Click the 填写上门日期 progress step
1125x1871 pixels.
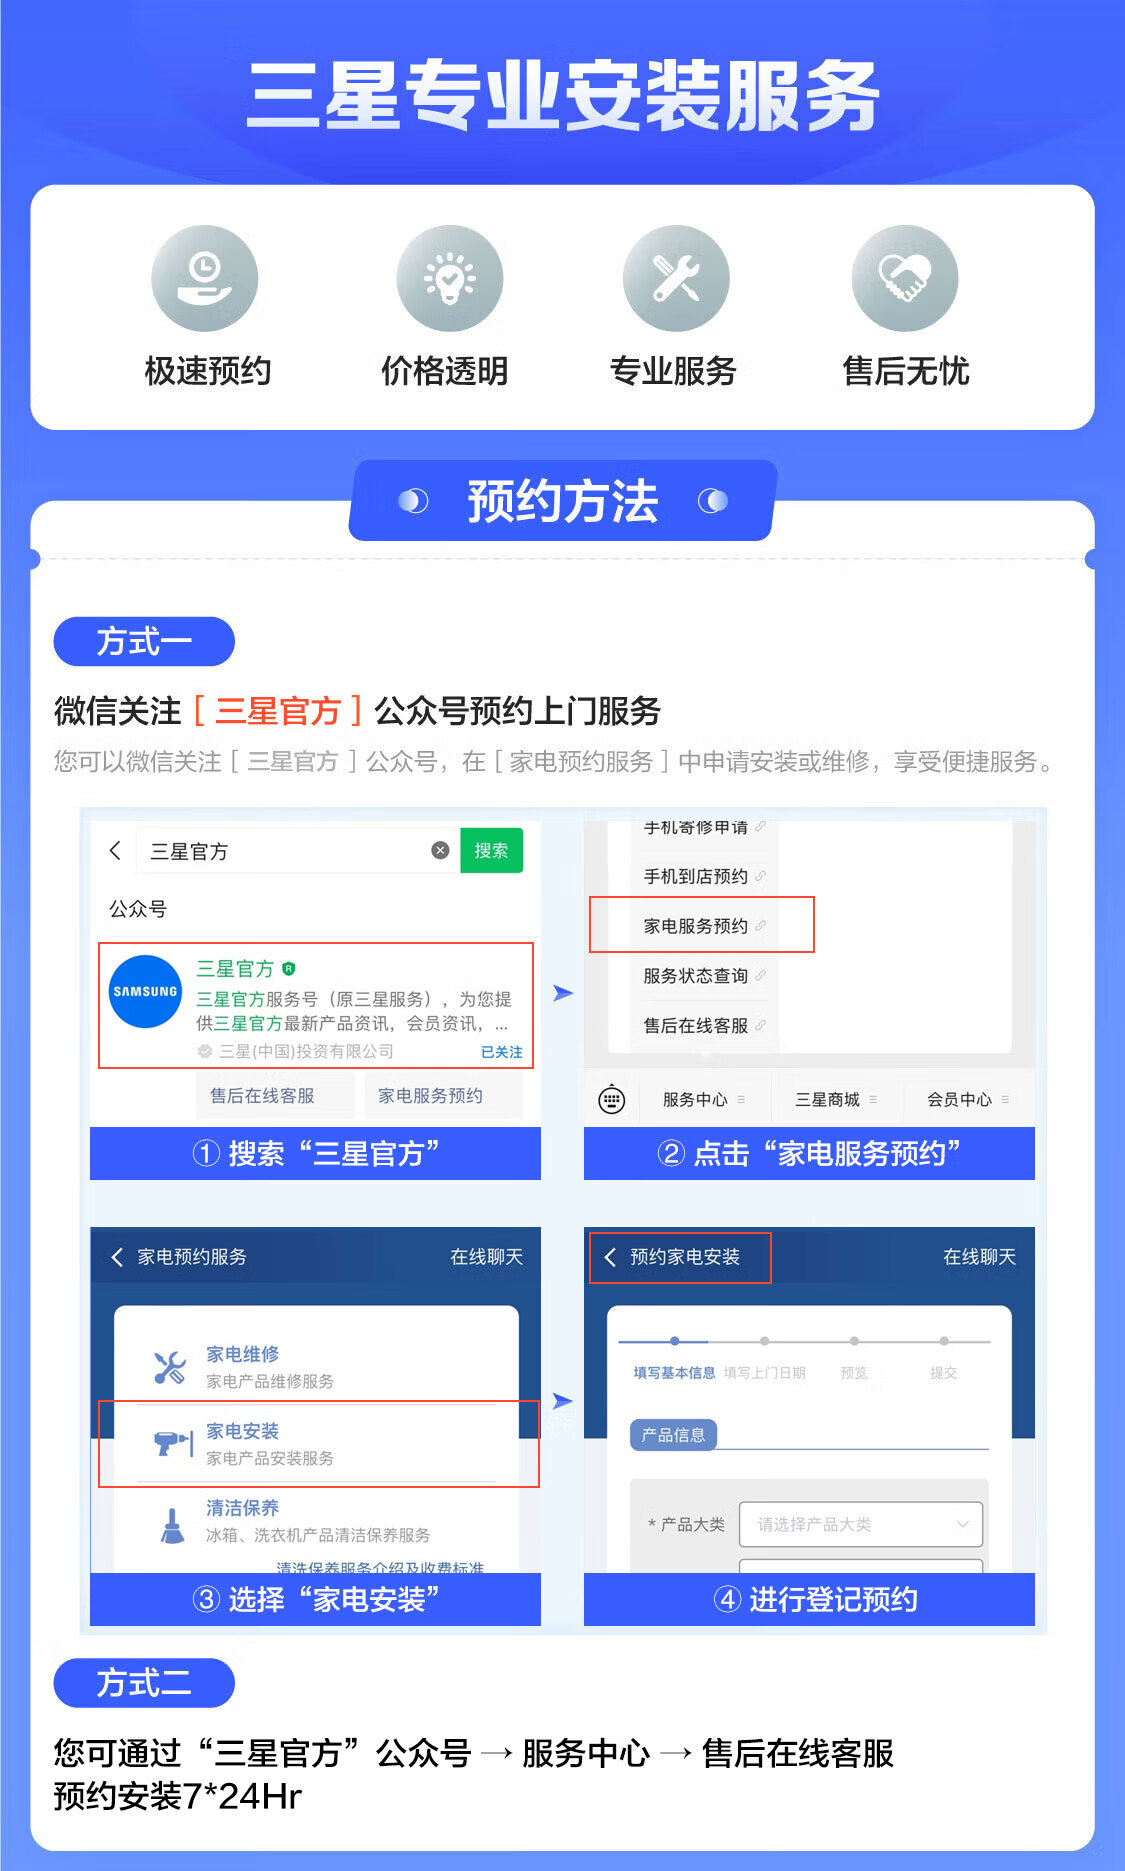(764, 1373)
